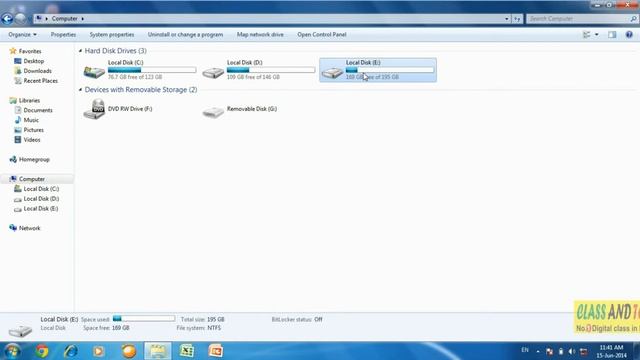Select Removable Disk (G:) icon
Viewport: 640px width, 360px height.
(213, 111)
